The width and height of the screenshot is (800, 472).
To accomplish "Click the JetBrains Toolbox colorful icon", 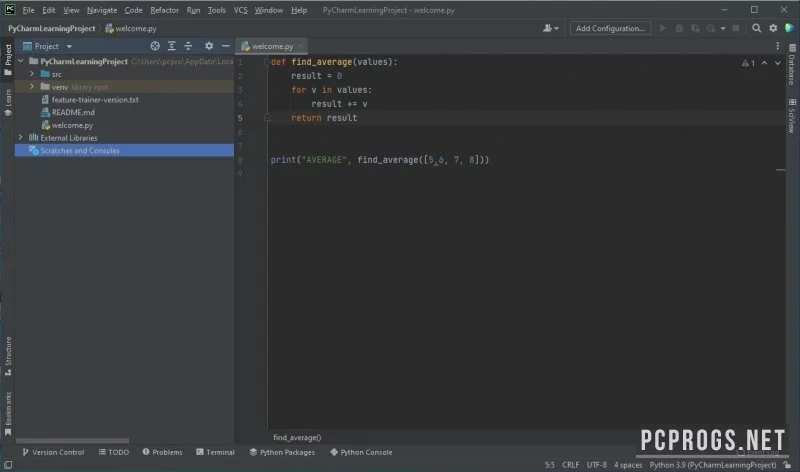I will pos(790,28).
